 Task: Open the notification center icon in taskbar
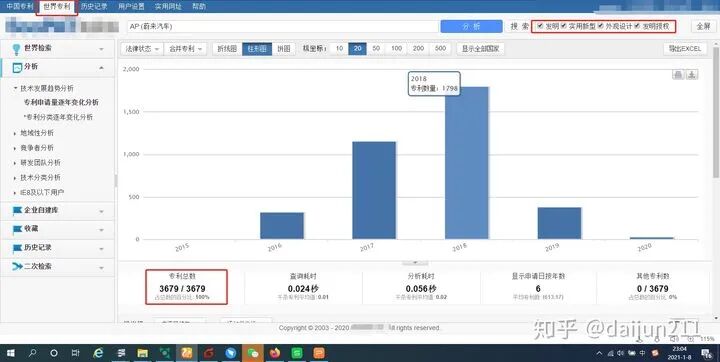[x=707, y=353]
